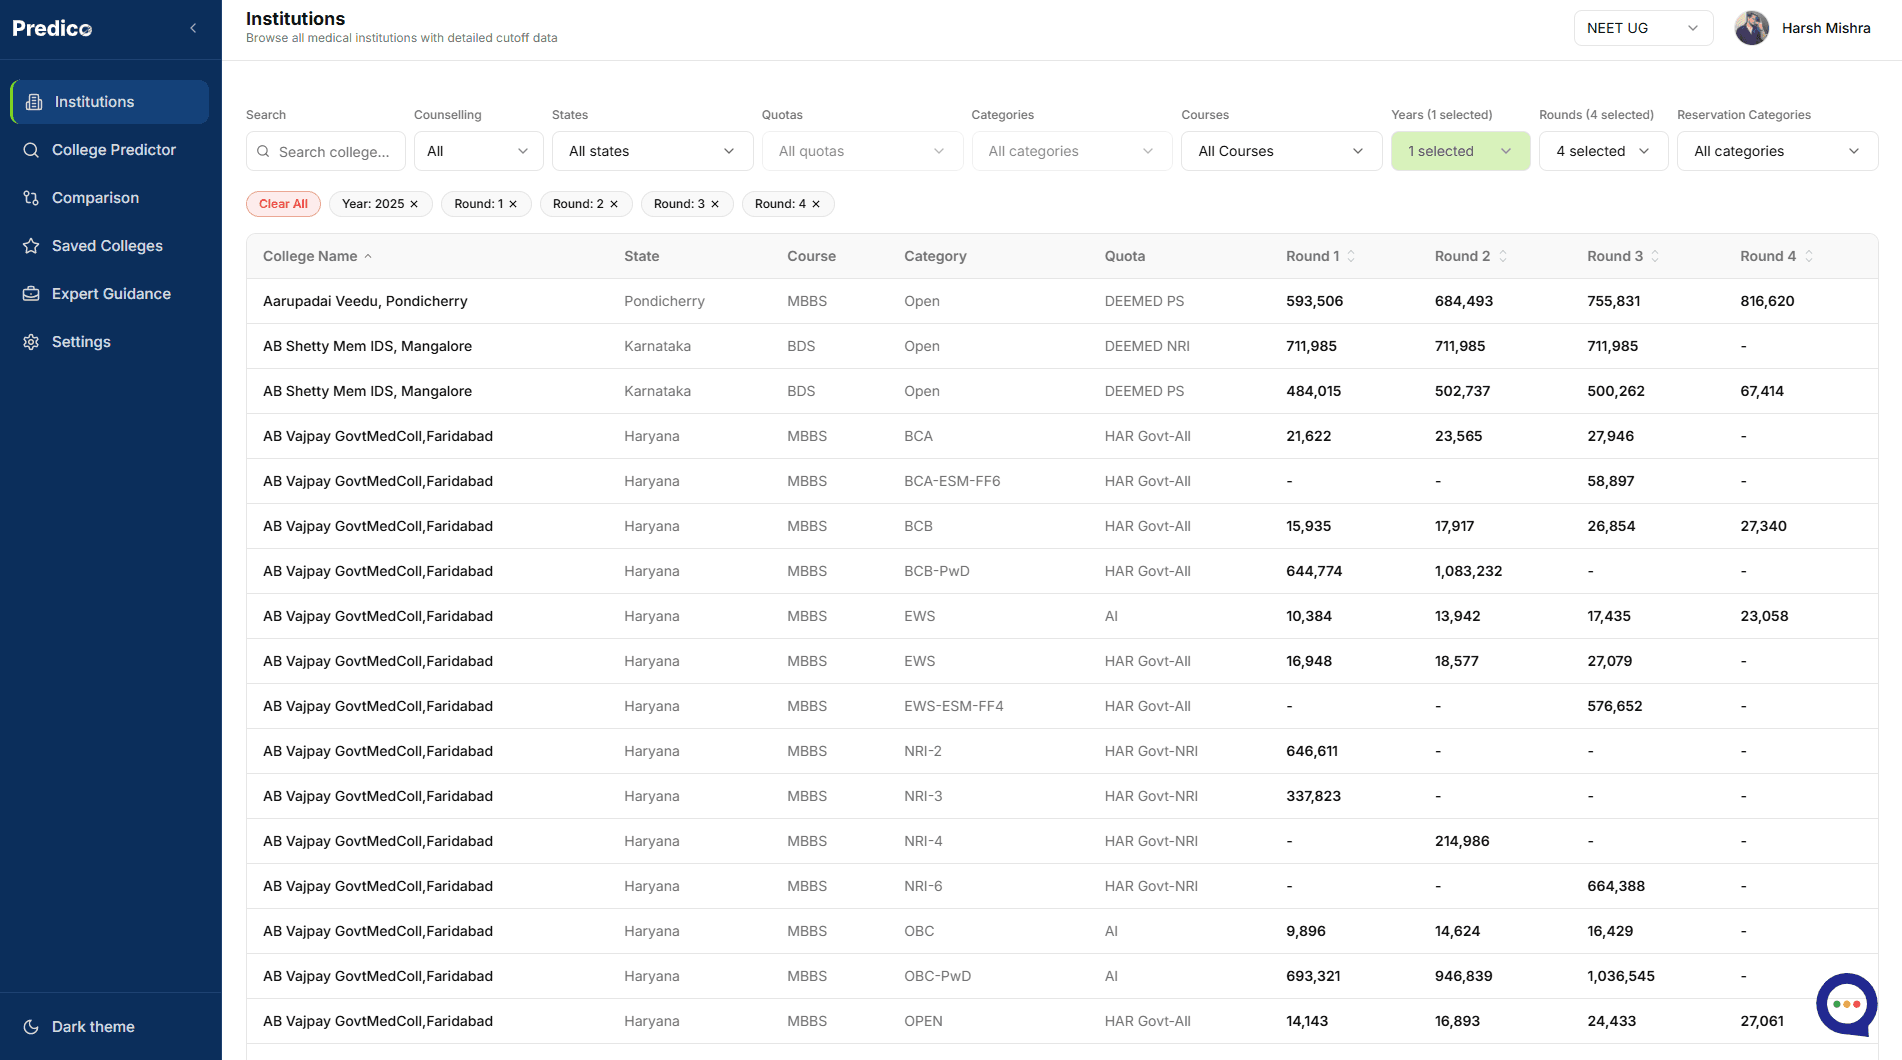The image size is (1902, 1060).
Task: Remove the Round: 2 filter chip
Action: [x=614, y=204]
